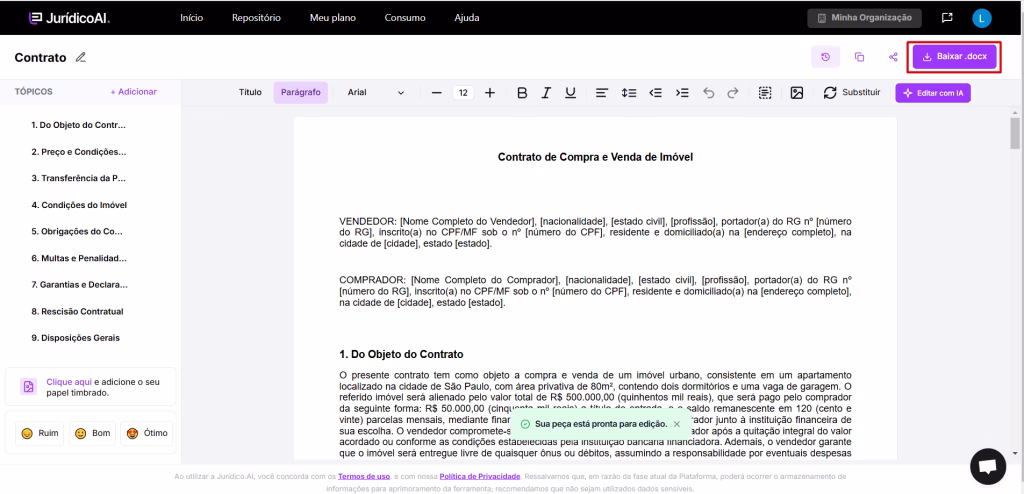Viewport: 1024px width, 494px height.
Task: Select the Título style
Action: [x=249, y=93]
